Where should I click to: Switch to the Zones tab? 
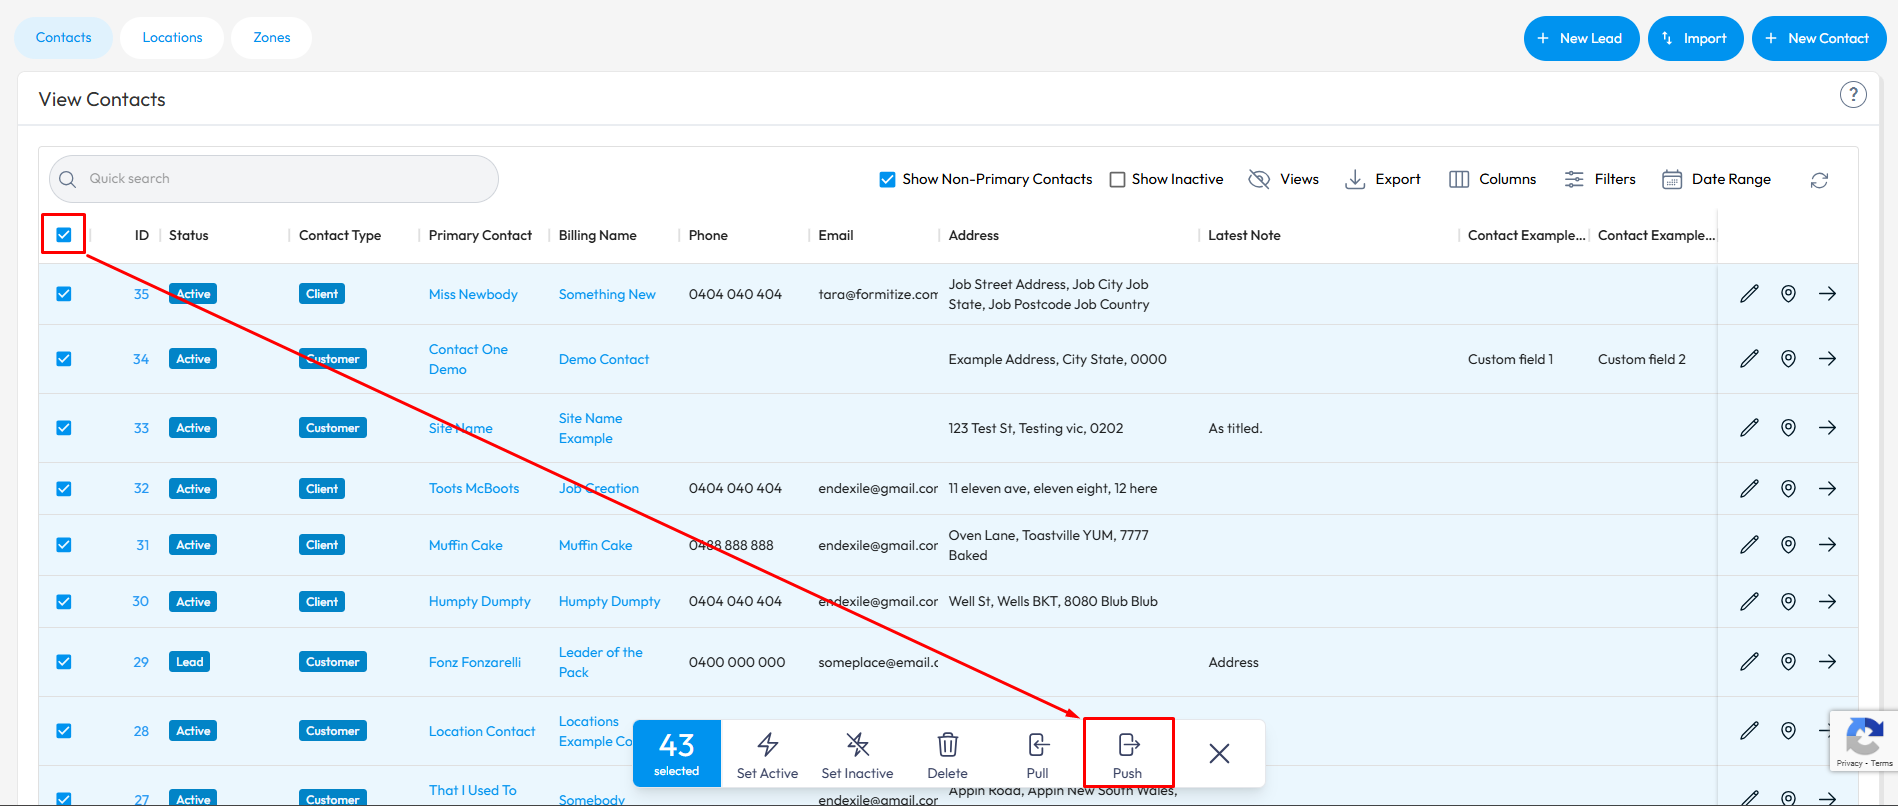[x=271, y=38]
